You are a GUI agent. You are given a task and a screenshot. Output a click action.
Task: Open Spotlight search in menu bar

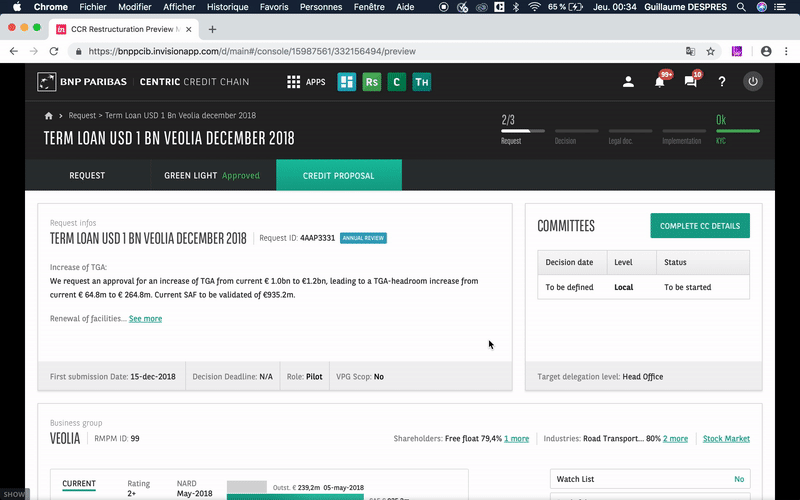[741, 7]
